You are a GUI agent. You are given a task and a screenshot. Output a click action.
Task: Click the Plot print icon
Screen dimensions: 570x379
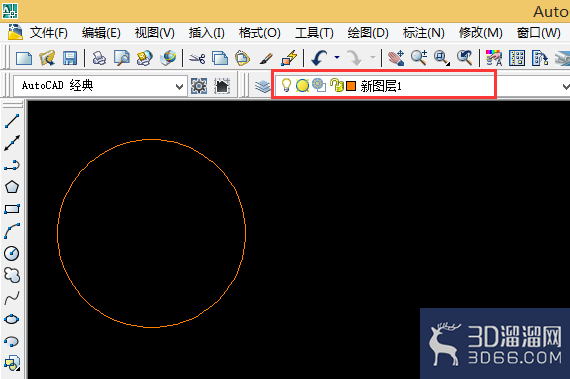click(99, 58)
